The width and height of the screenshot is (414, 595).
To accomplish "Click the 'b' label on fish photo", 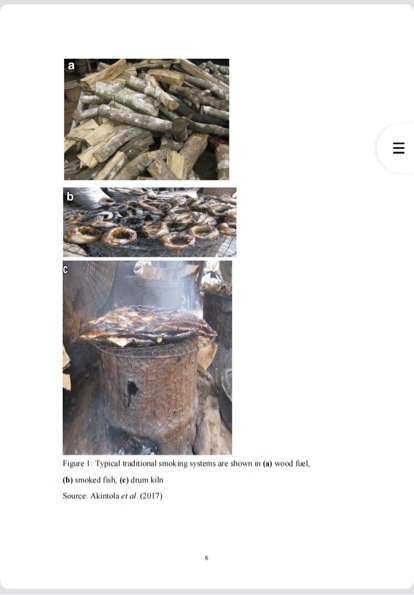I will 70,197.
